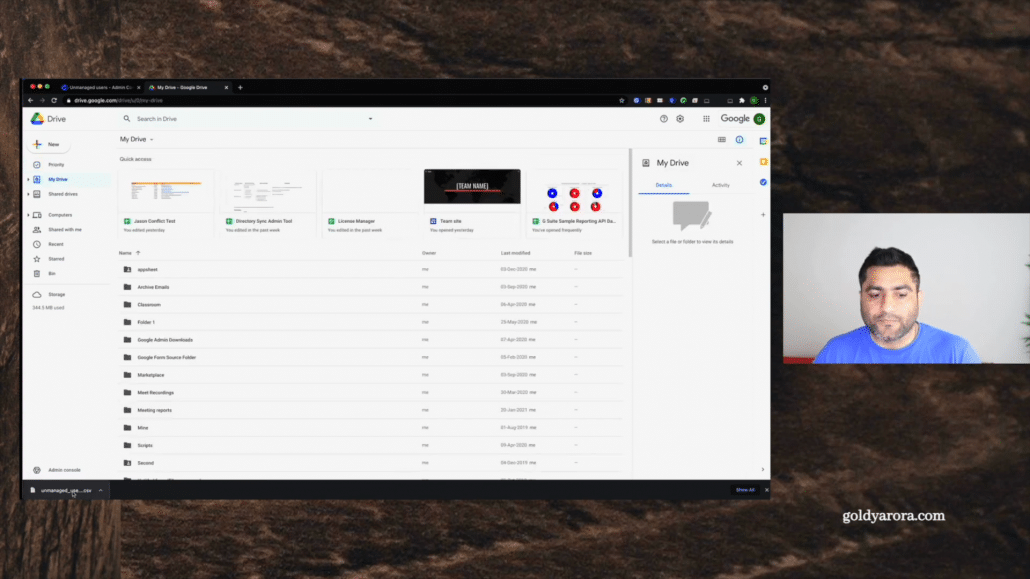The width and height of the screenshot is (1030, 579).
Task: Click Show All downloads
Action: coord(745,490)
